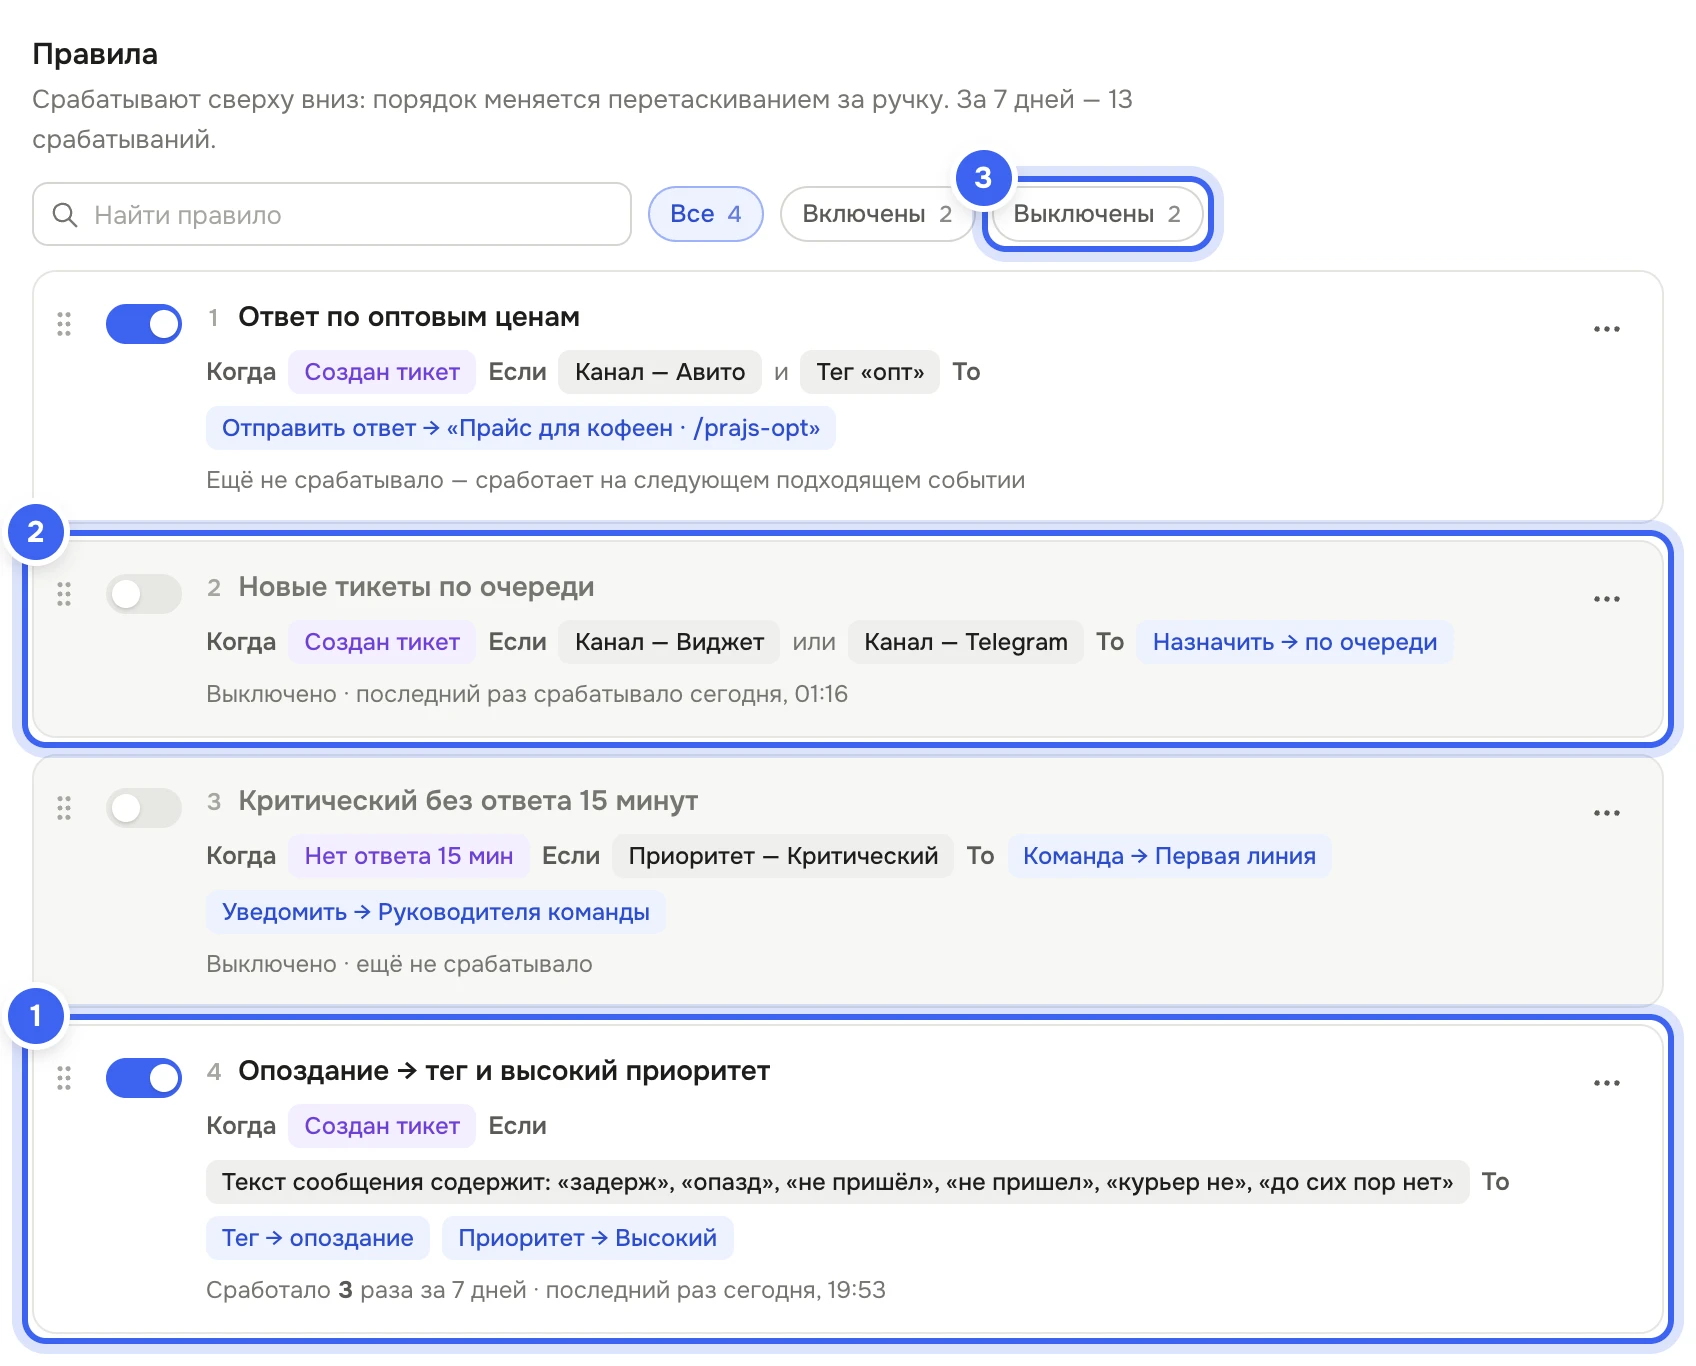Turn off the «Опоздание → тег и высокий приоритет» toggle

pyautogui.click(x=144, y=1078)
